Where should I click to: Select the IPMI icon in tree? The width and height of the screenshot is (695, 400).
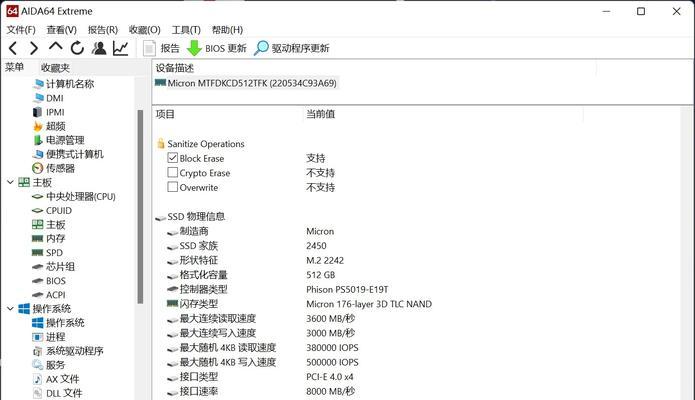click(37, 112)
